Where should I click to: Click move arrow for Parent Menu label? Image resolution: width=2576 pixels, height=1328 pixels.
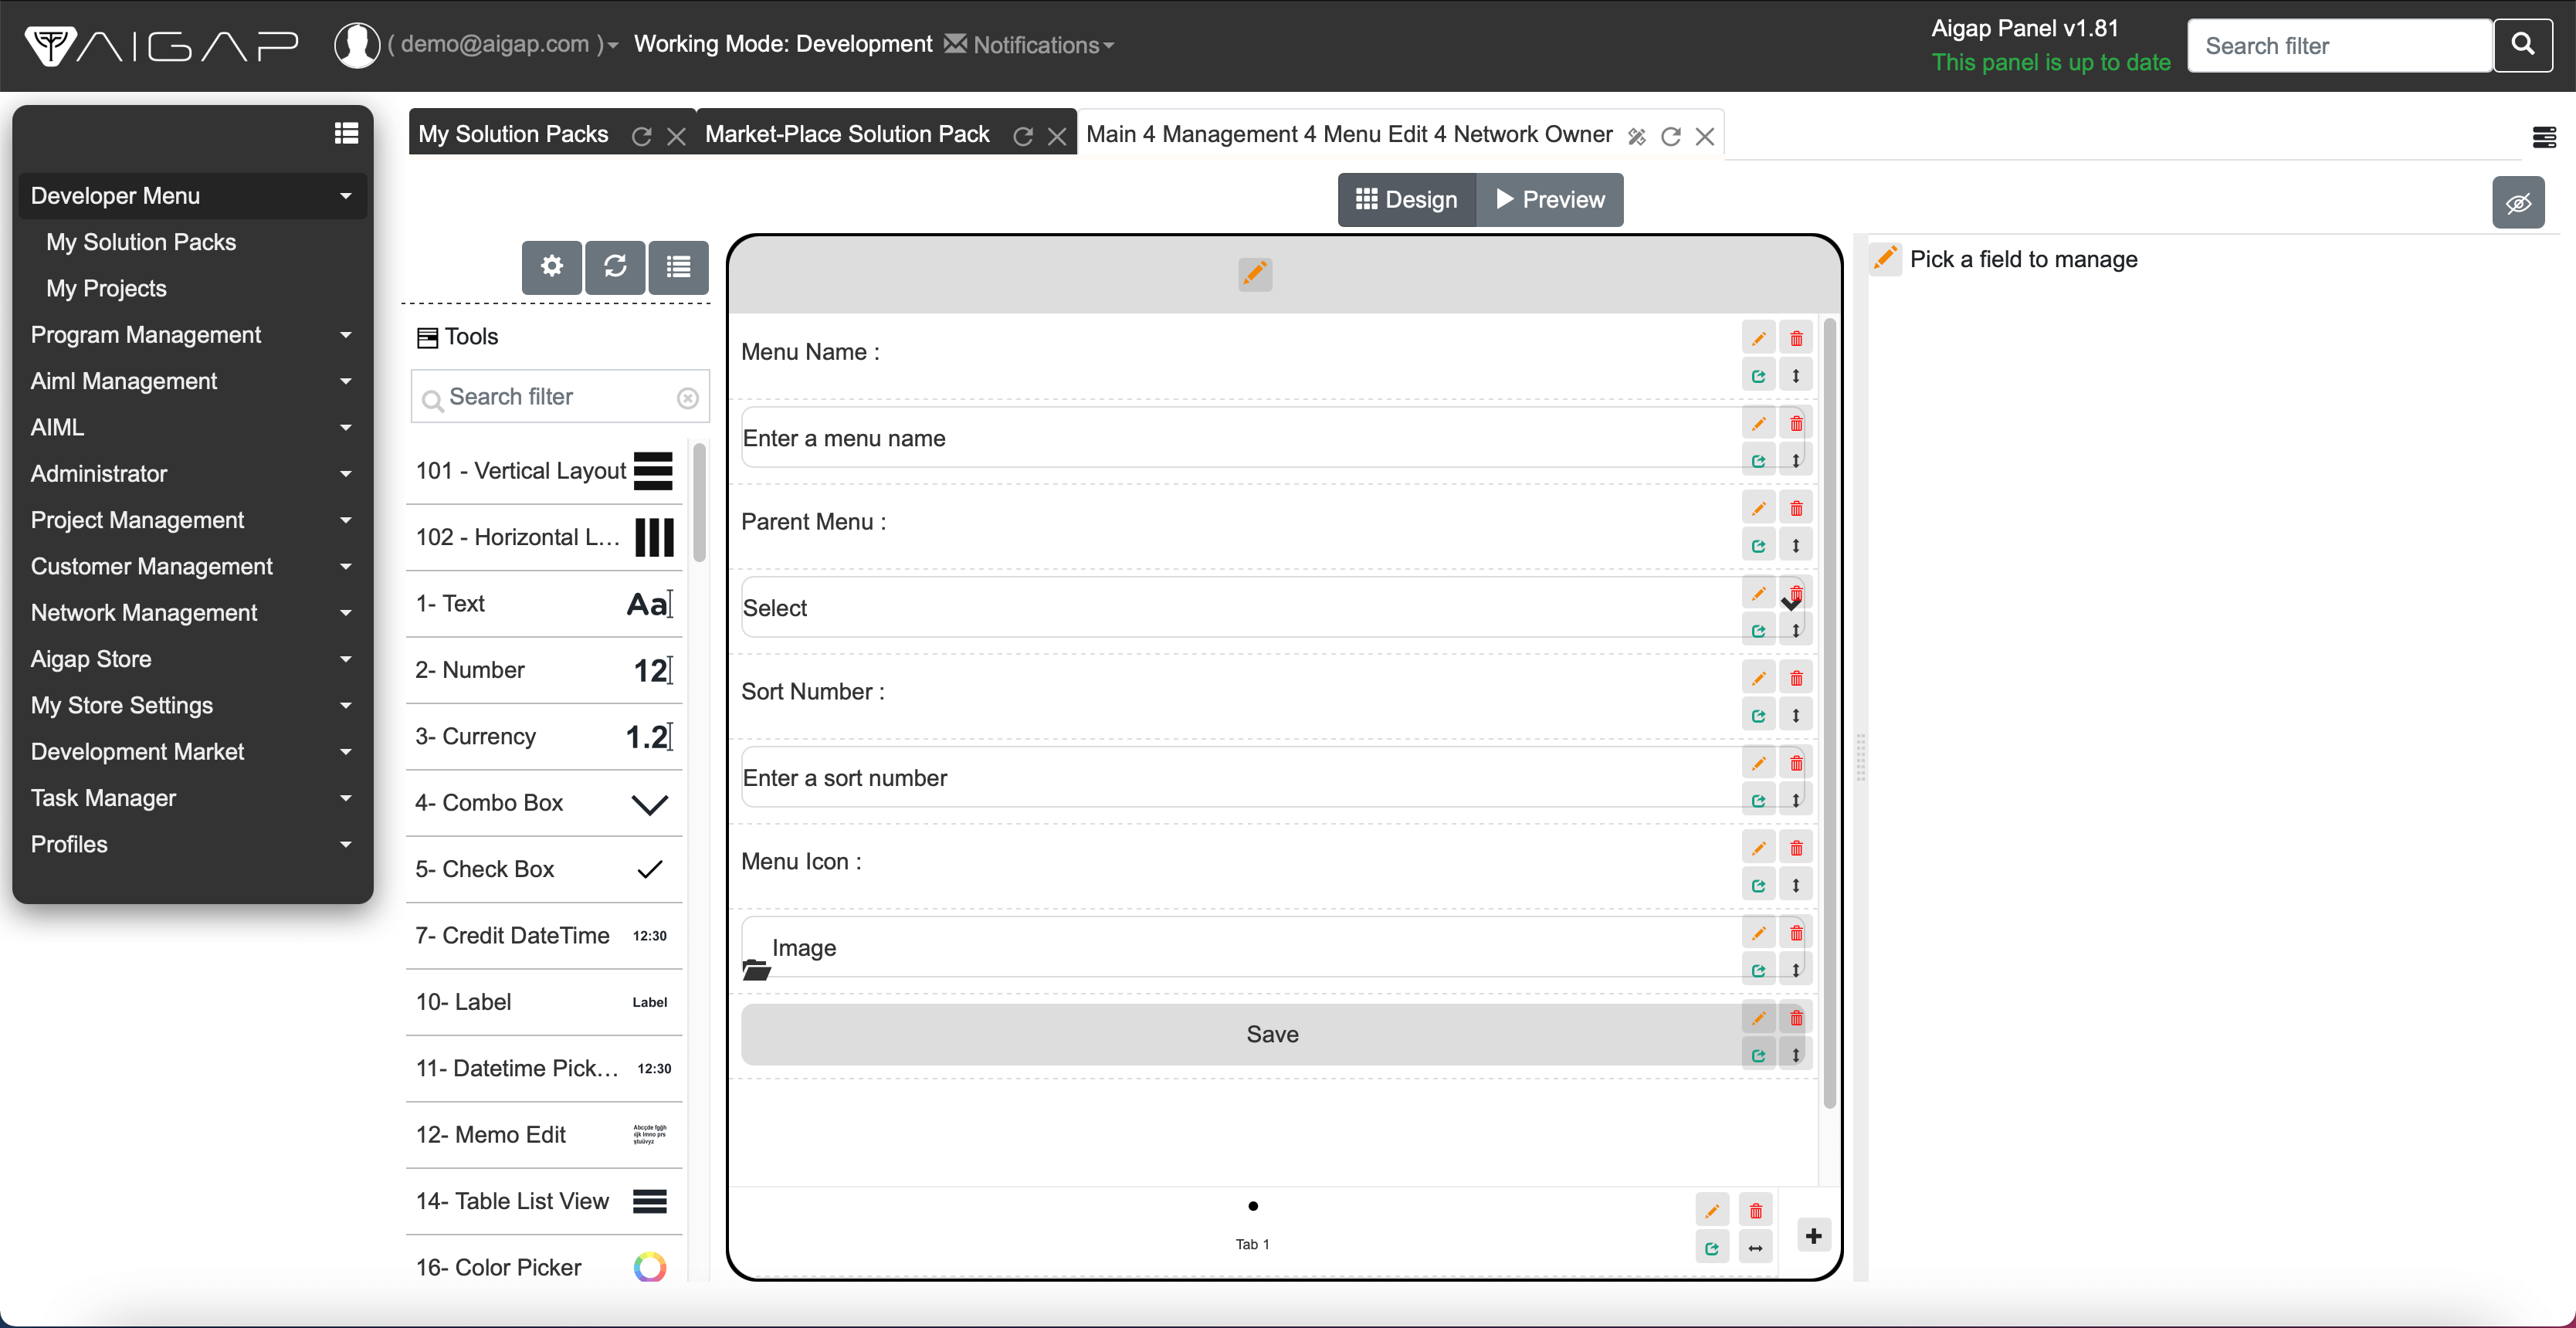[x=1796, y=546]
